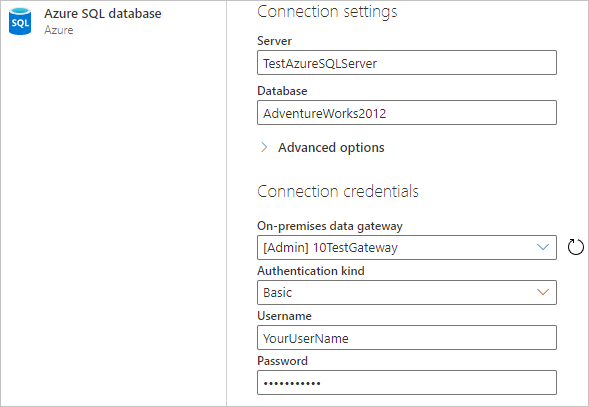Click the Authentication kind label
The width and height of the screenshot is (589, 407).
311,271
